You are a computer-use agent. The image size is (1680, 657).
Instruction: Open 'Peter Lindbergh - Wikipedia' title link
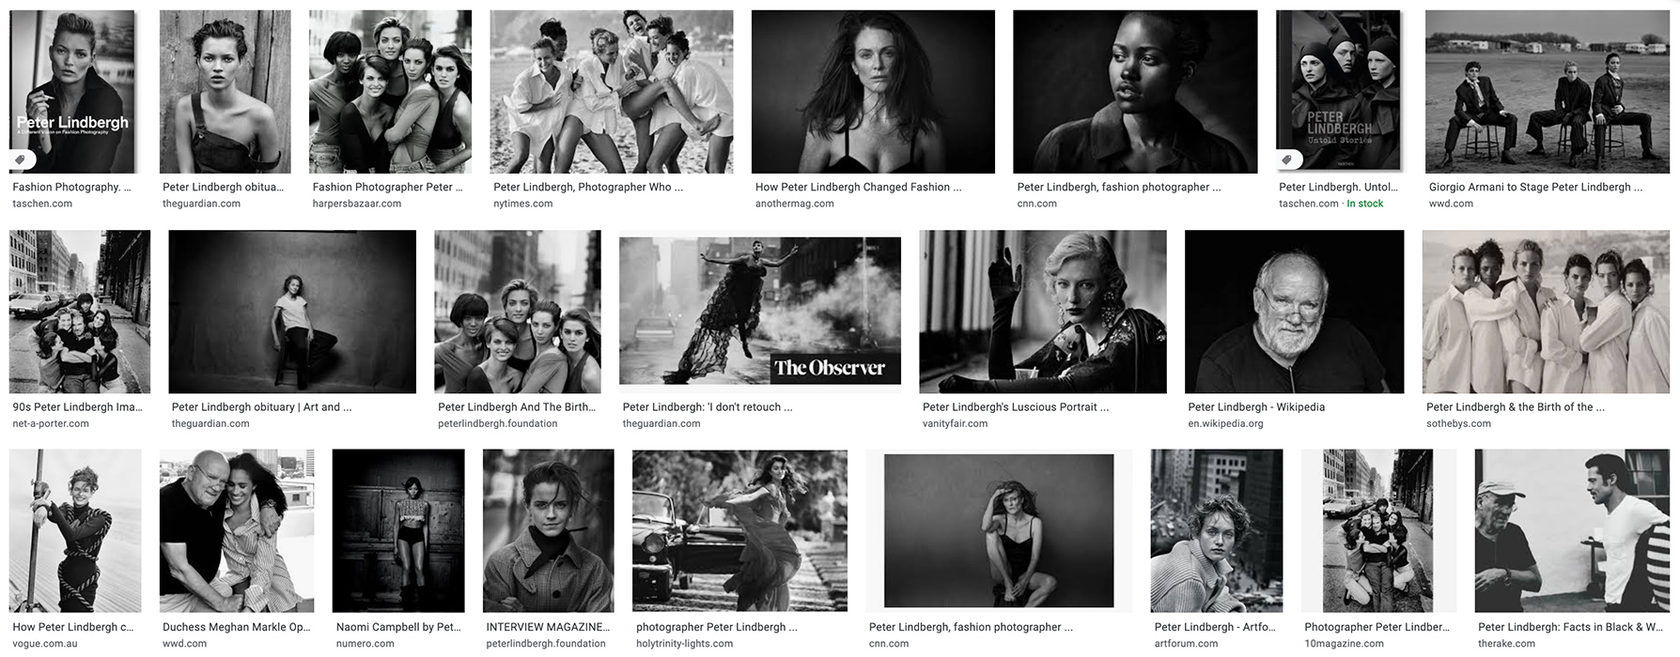pos(1256,407)
